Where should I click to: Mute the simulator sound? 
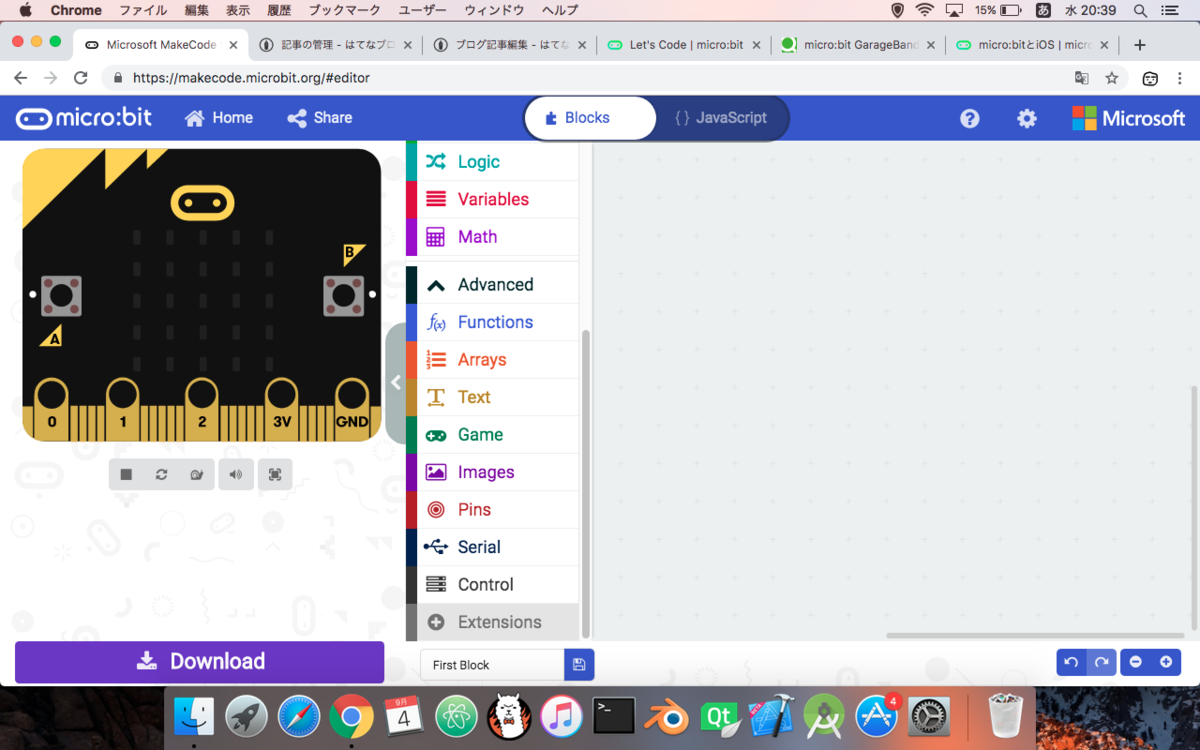(236, 474)
